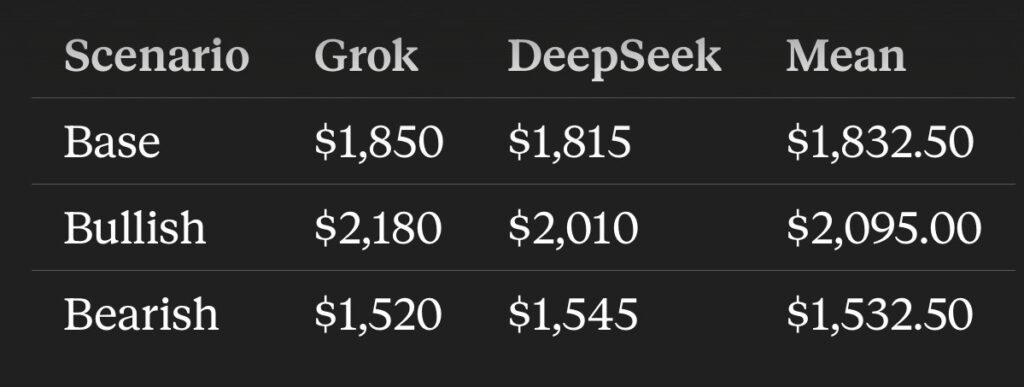Viewport: 1024px width, 387px height.
Task: Select the Bearish row label
Action: click(x=141, y=314)
